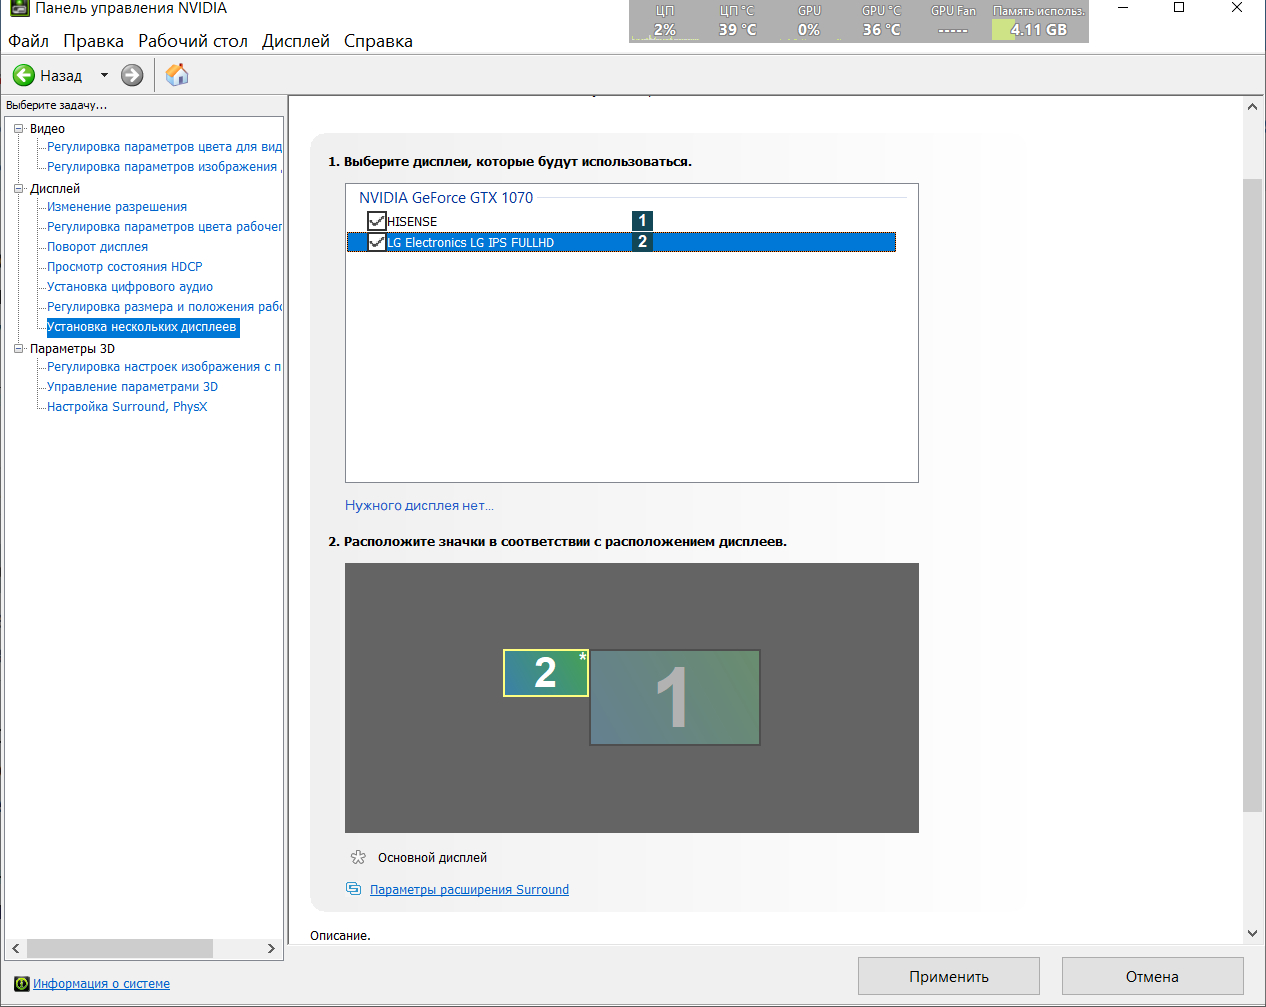
Task: Click the NVIDIA app icon in title bar
Action: pos(19,8)
